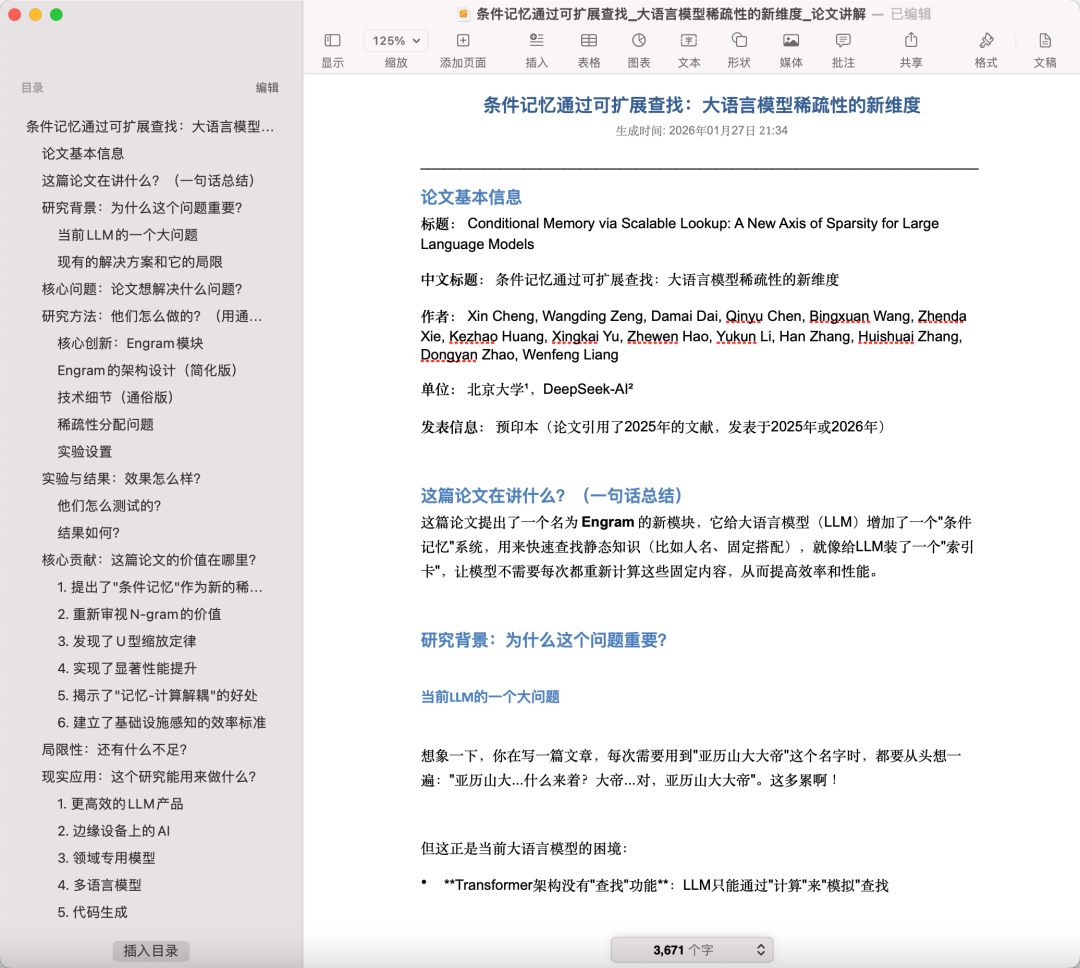Click 编辑 to edit the table of contents

click(x=271, y=88)
